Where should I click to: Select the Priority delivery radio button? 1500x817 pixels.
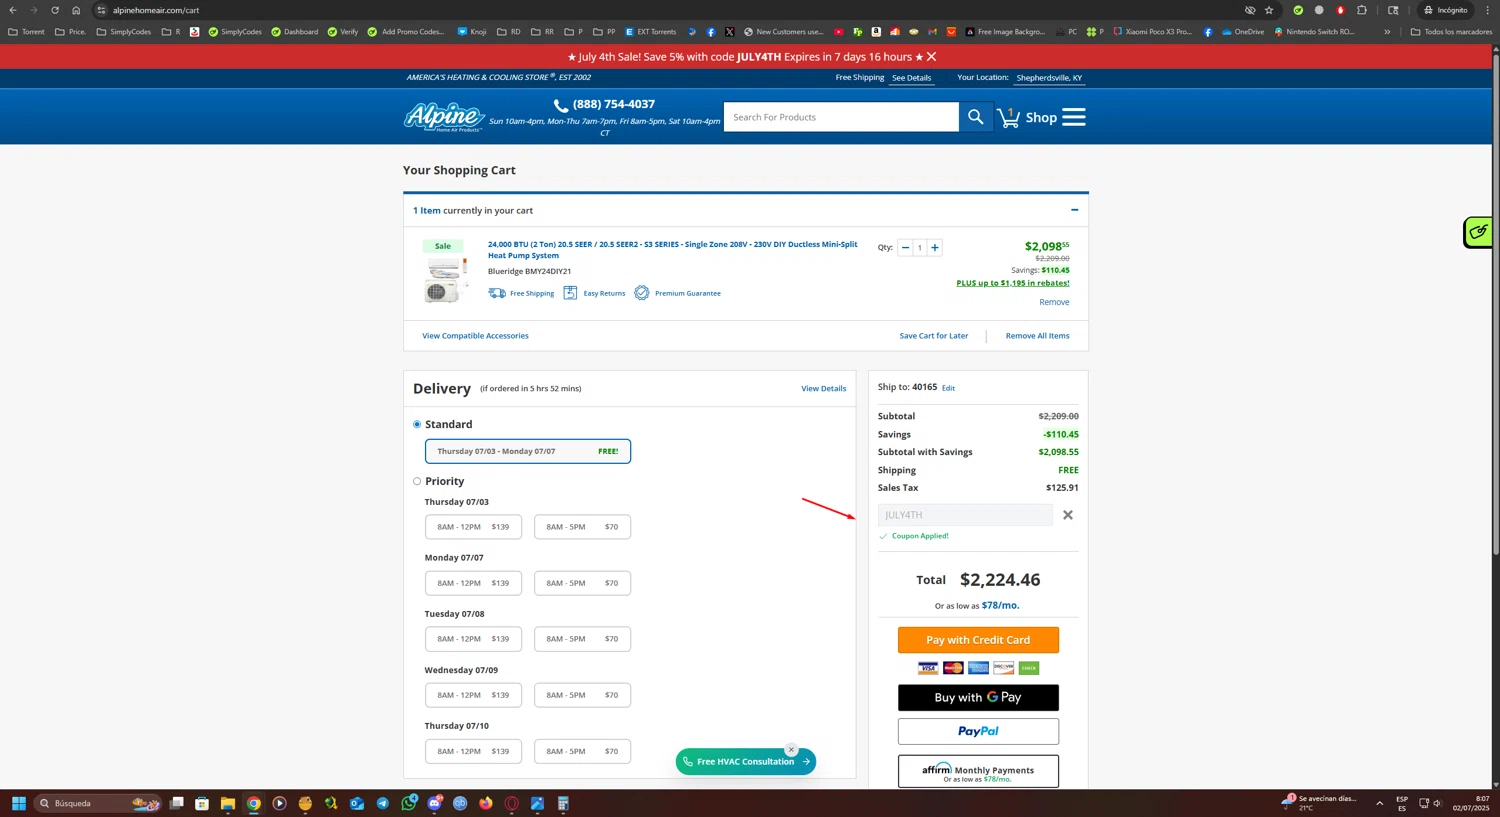click(417, 481)
